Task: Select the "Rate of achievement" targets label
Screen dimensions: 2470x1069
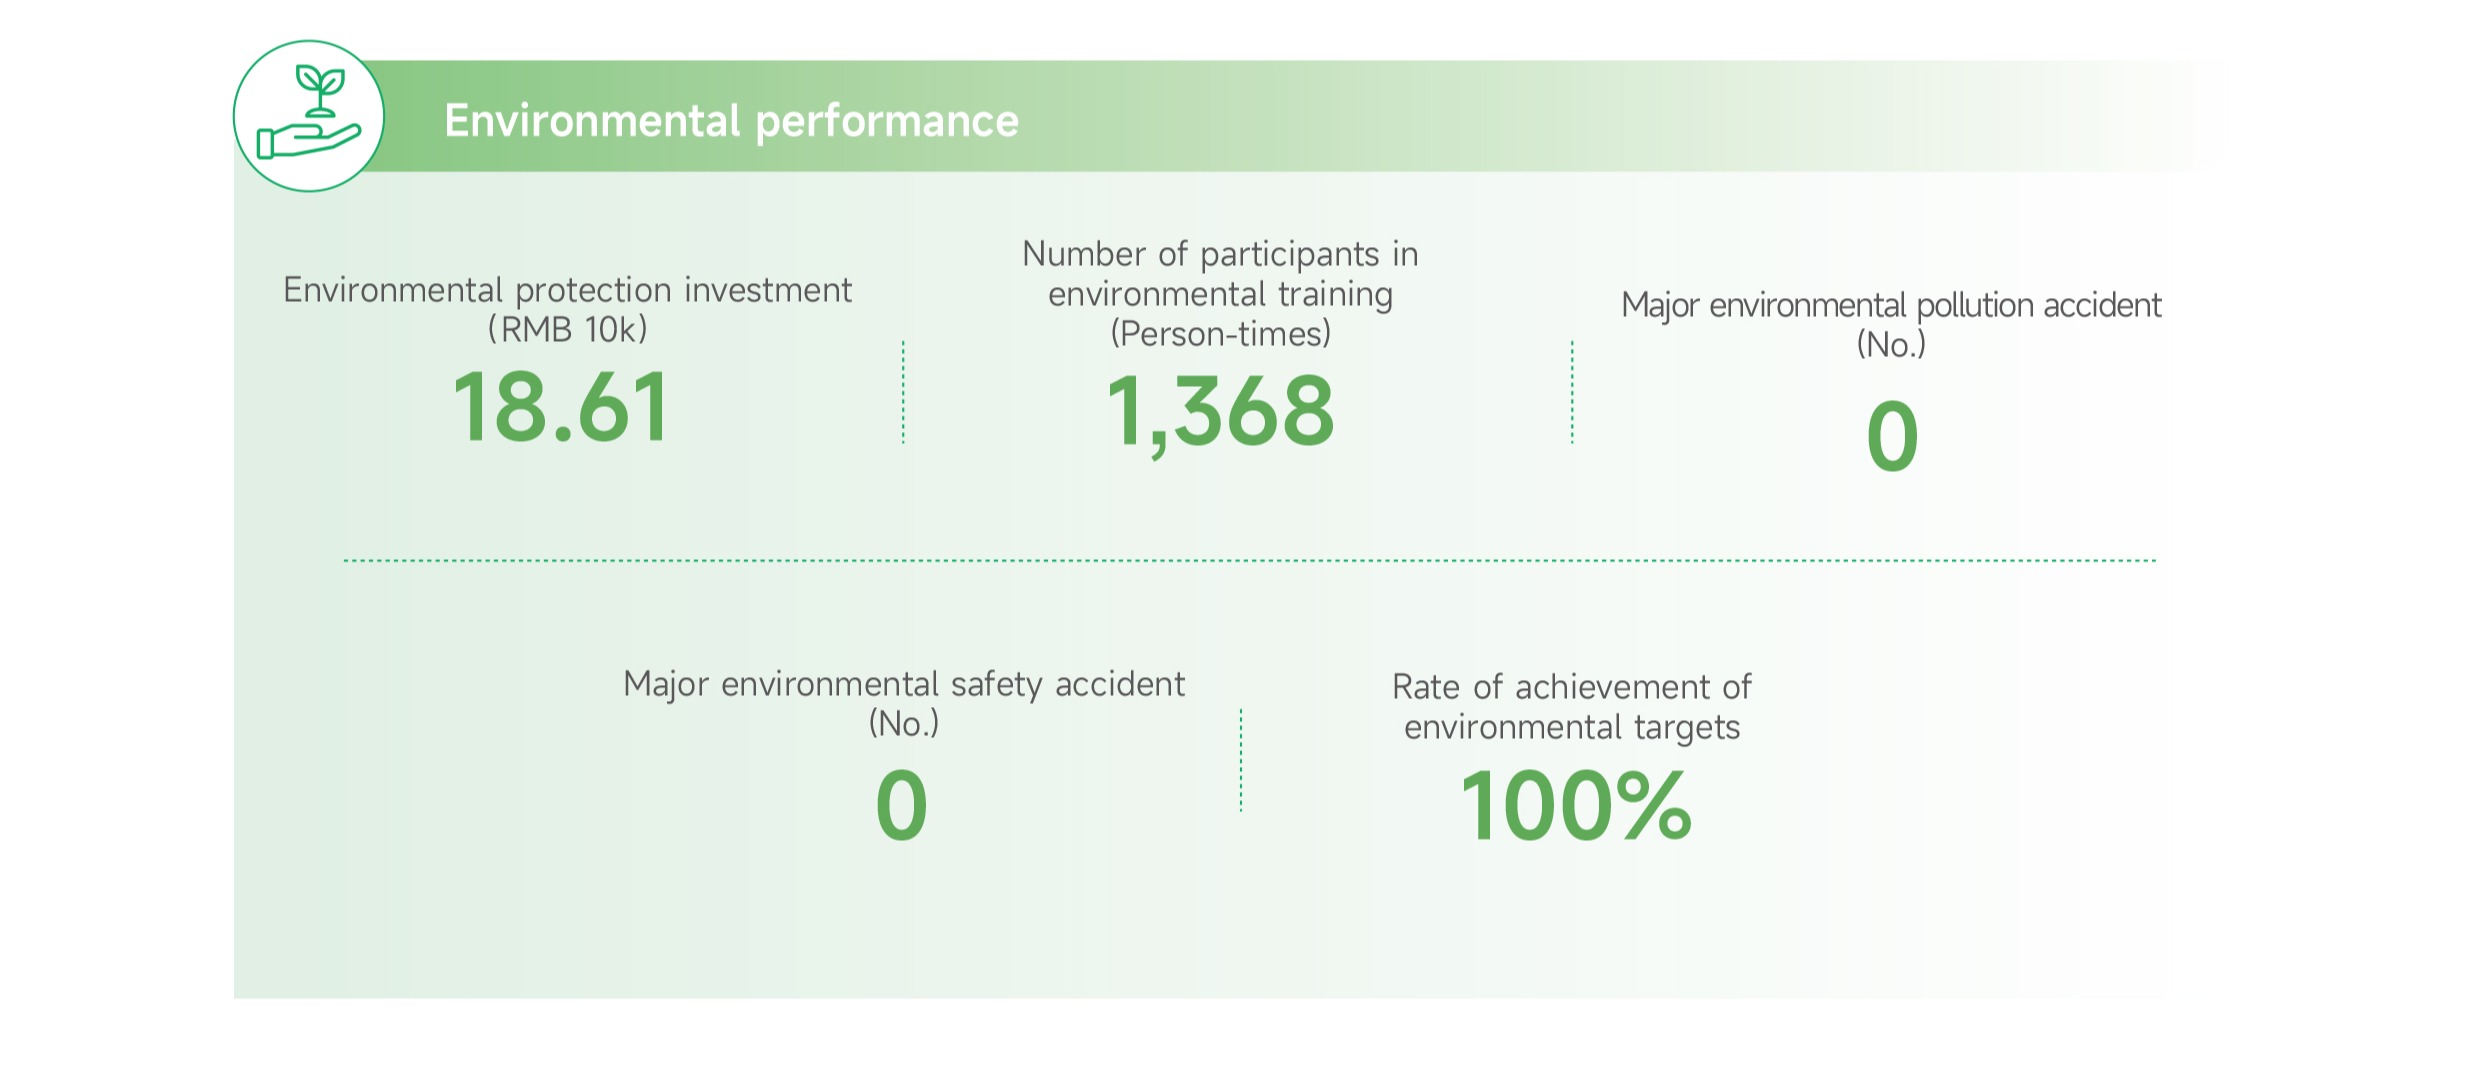Action: tap(1572, 707)
